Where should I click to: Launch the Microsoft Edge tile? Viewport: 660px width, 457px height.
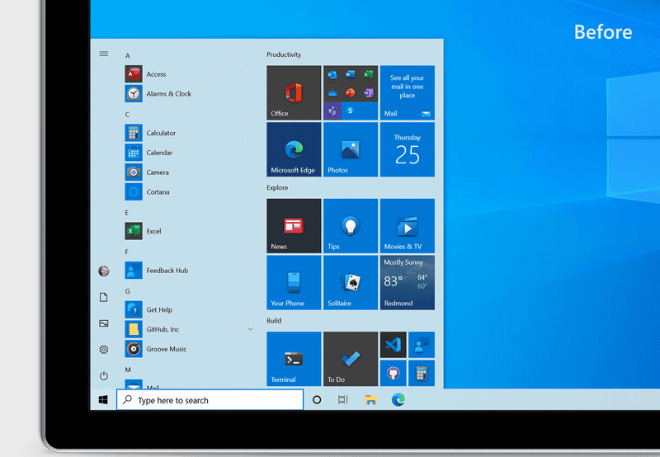coord(293,150)
